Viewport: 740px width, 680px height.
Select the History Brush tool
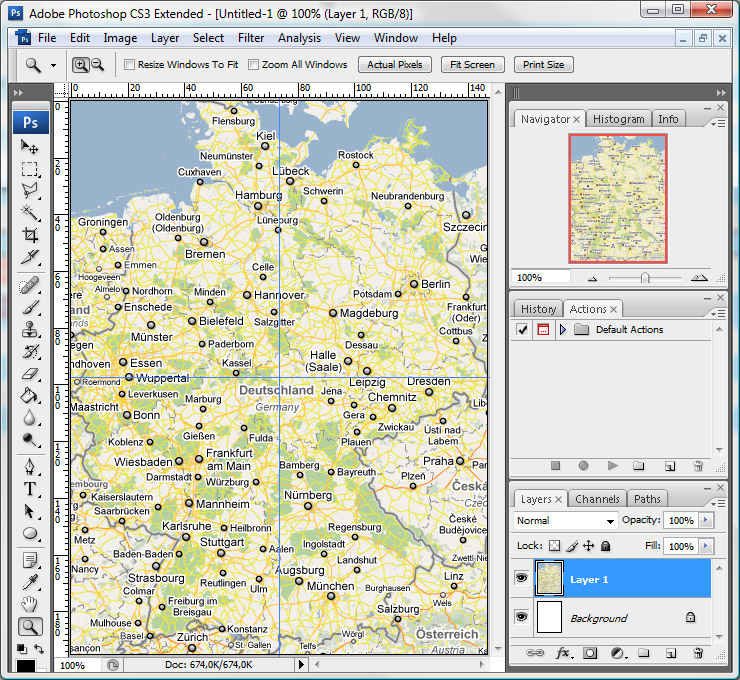pyautogui.click(x=30, y=352)
